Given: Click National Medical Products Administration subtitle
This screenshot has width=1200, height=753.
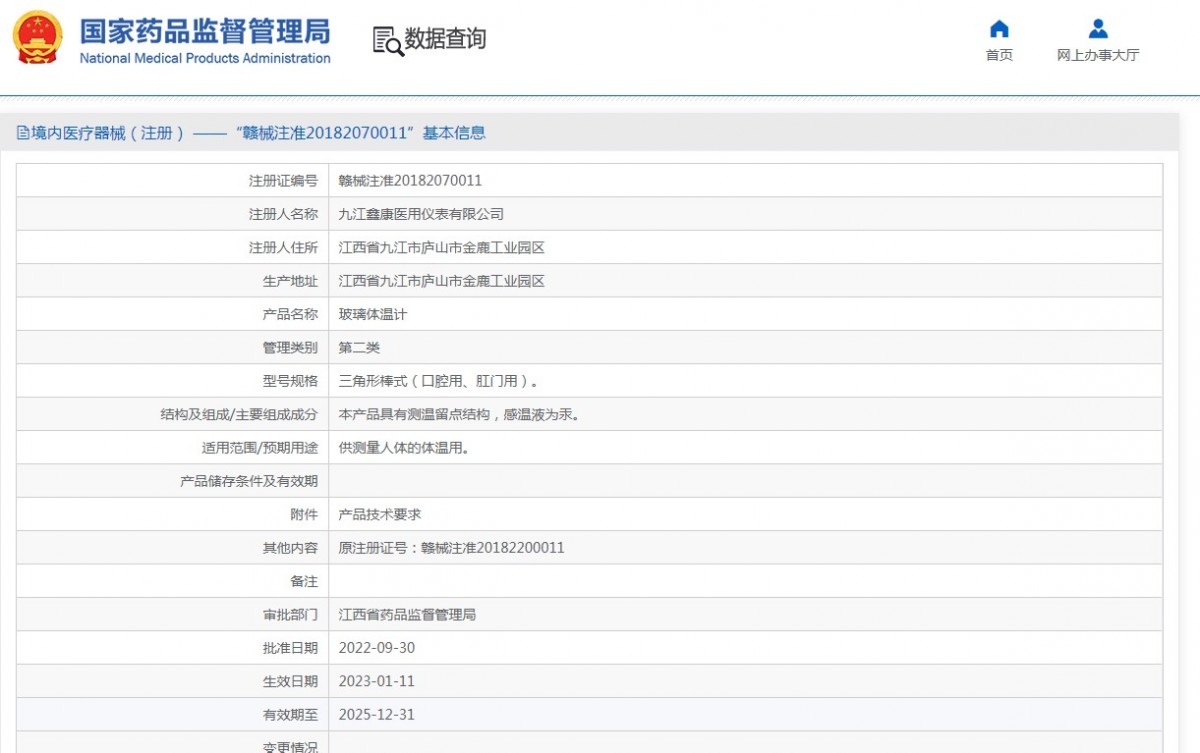Looking at the screenshot, I should (205, 58).
